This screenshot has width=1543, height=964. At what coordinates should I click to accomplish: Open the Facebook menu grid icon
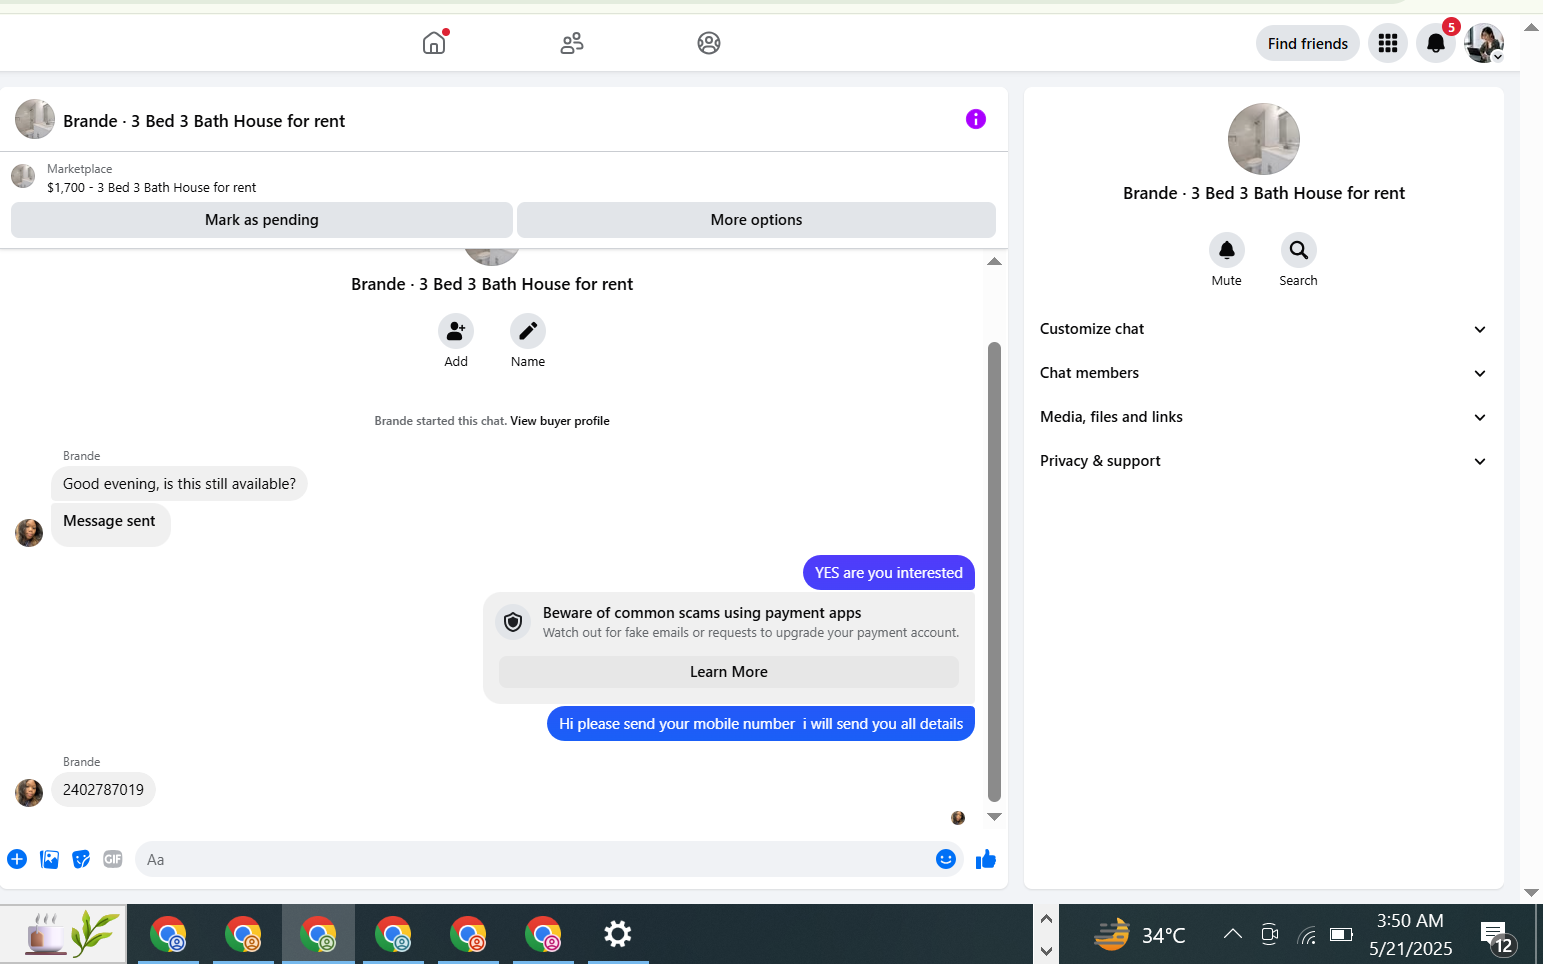click(1388, 43)
